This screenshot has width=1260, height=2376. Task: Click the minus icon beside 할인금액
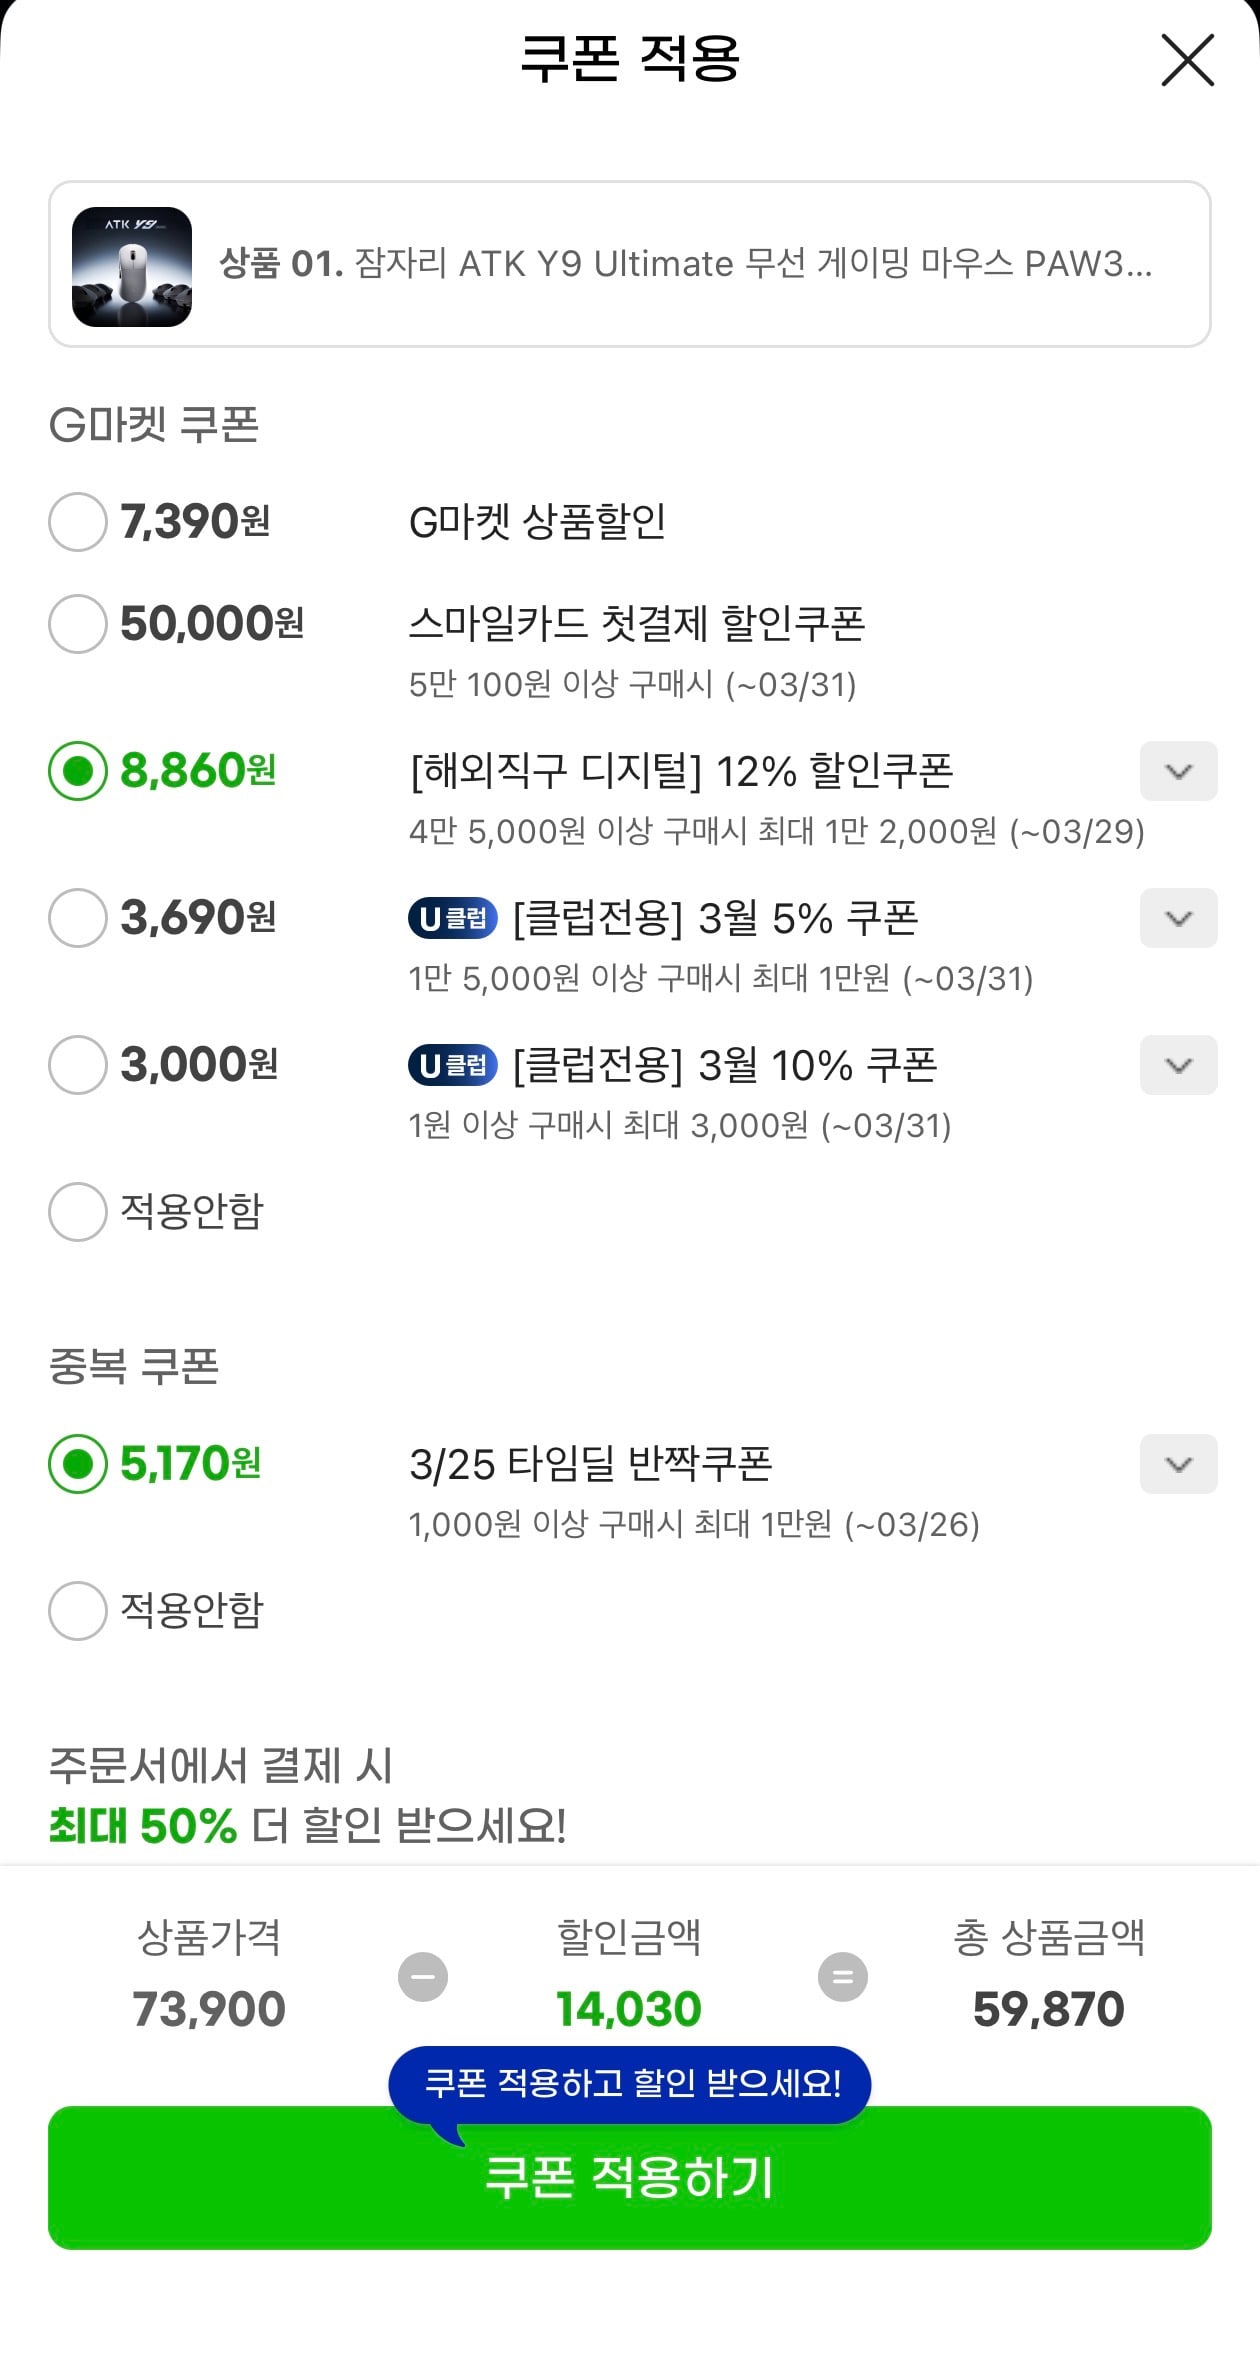click(x=423, y=1977)
